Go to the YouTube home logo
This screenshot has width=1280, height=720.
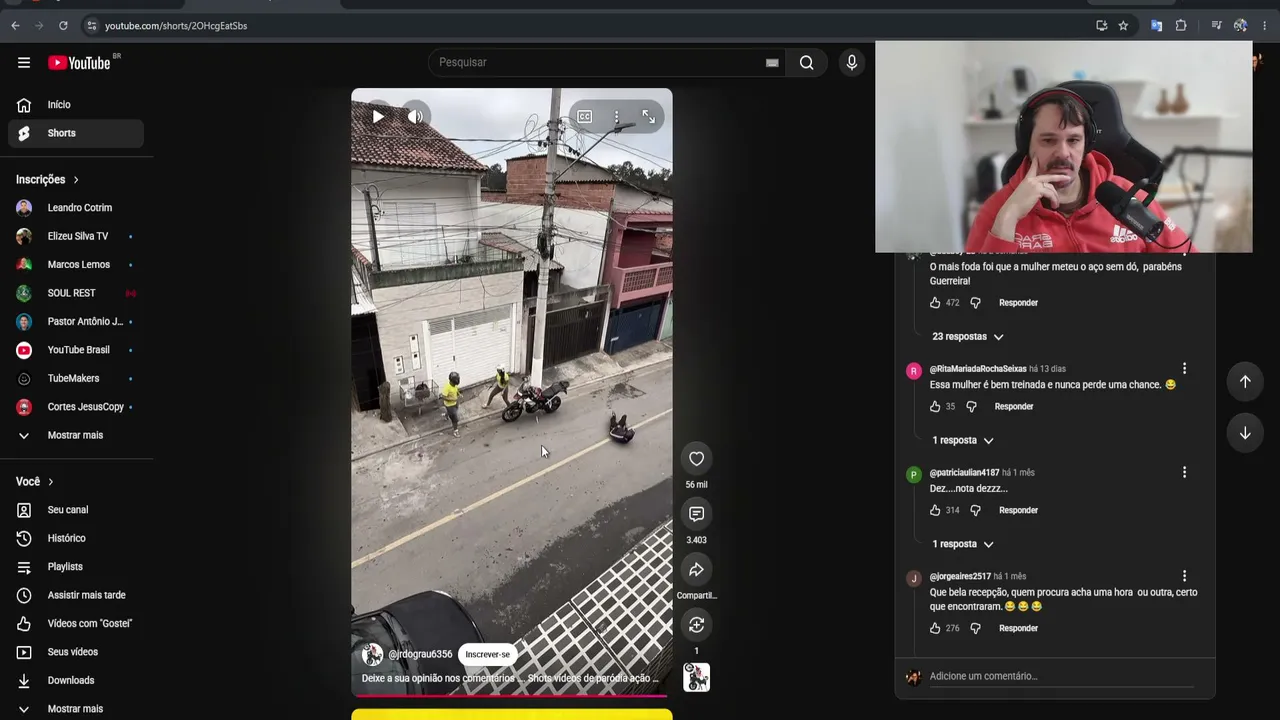79,63
